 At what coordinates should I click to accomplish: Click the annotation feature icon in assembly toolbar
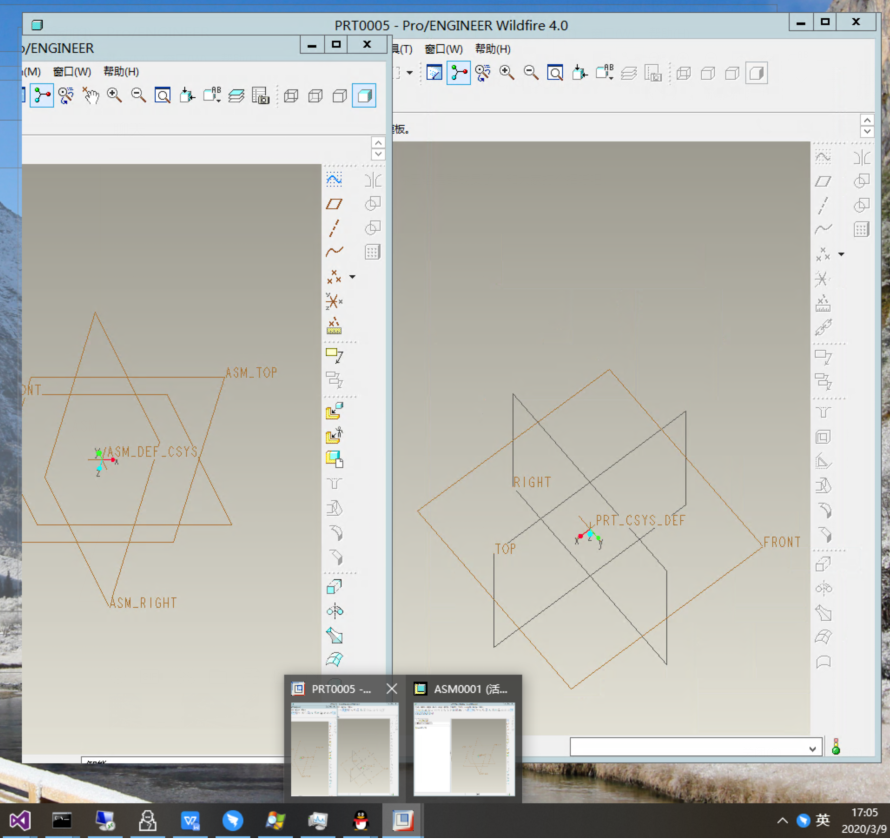pos(334,355)
